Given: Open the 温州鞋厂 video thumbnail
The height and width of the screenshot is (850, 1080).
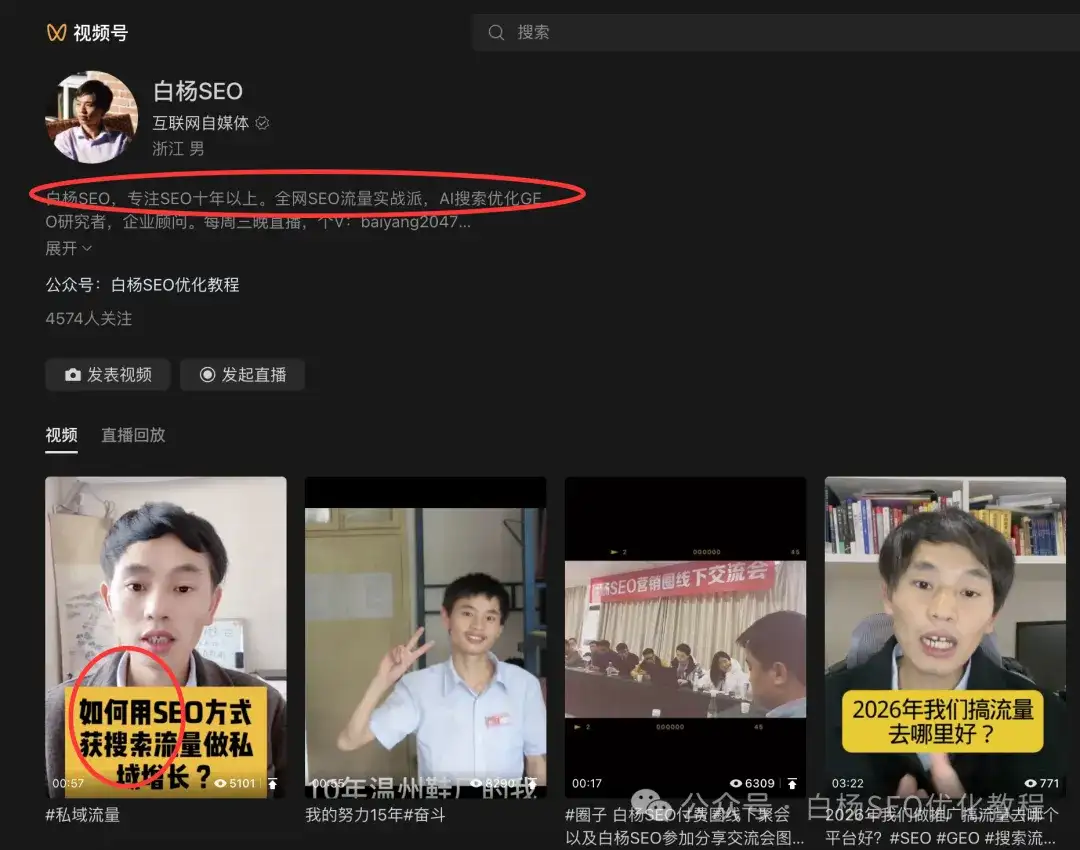Looking at the screenshot, I should tap(426, 637).
